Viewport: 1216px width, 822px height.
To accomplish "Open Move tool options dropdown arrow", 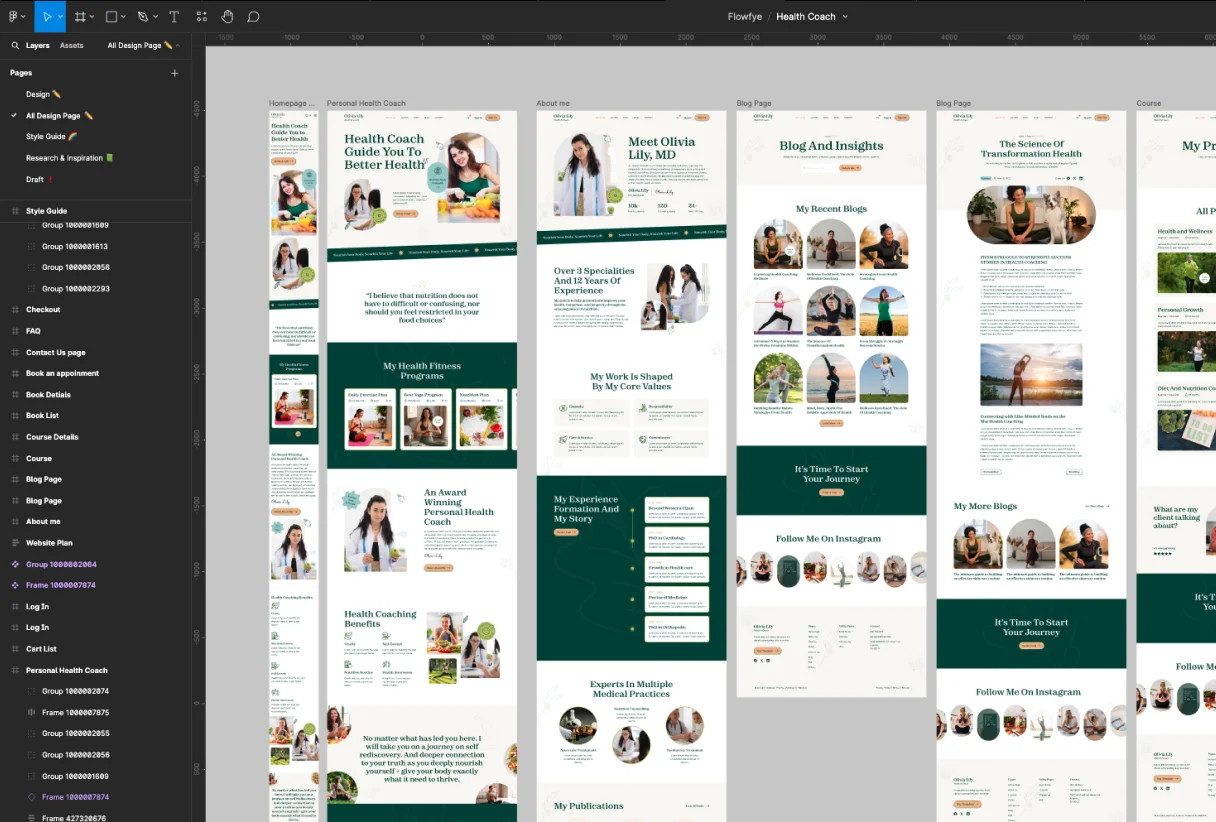I will 60,17.
